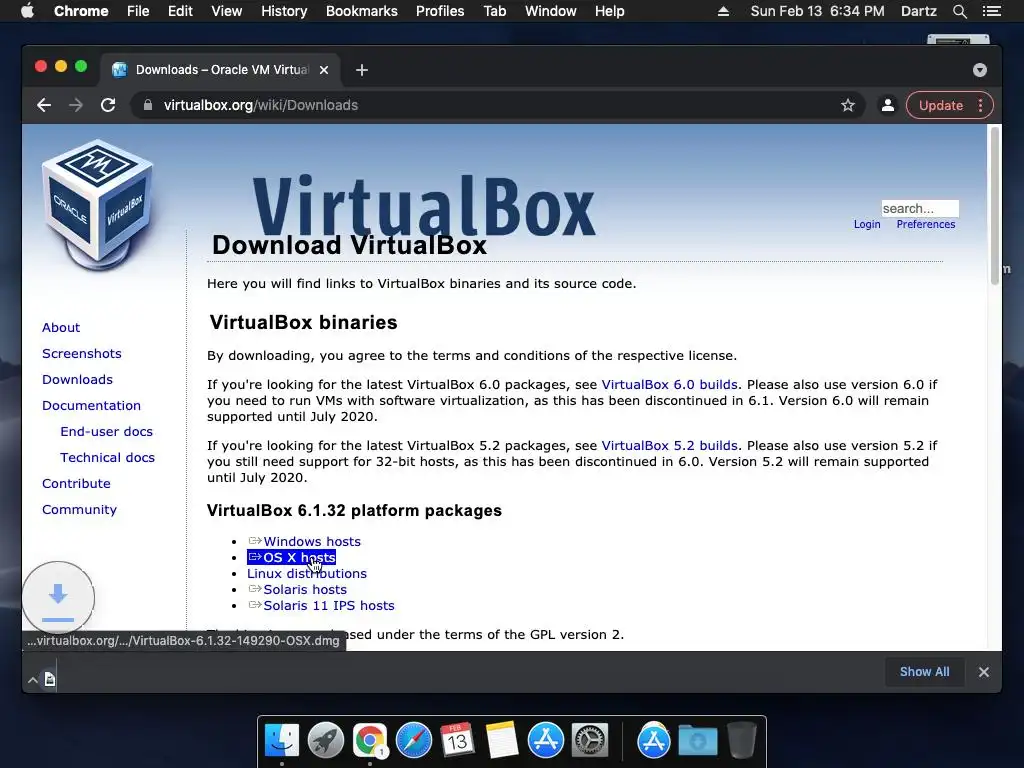This screenshot has width=1024, height=768.
Task: Click Show All downloads button
Action: [x=924, y=672]
